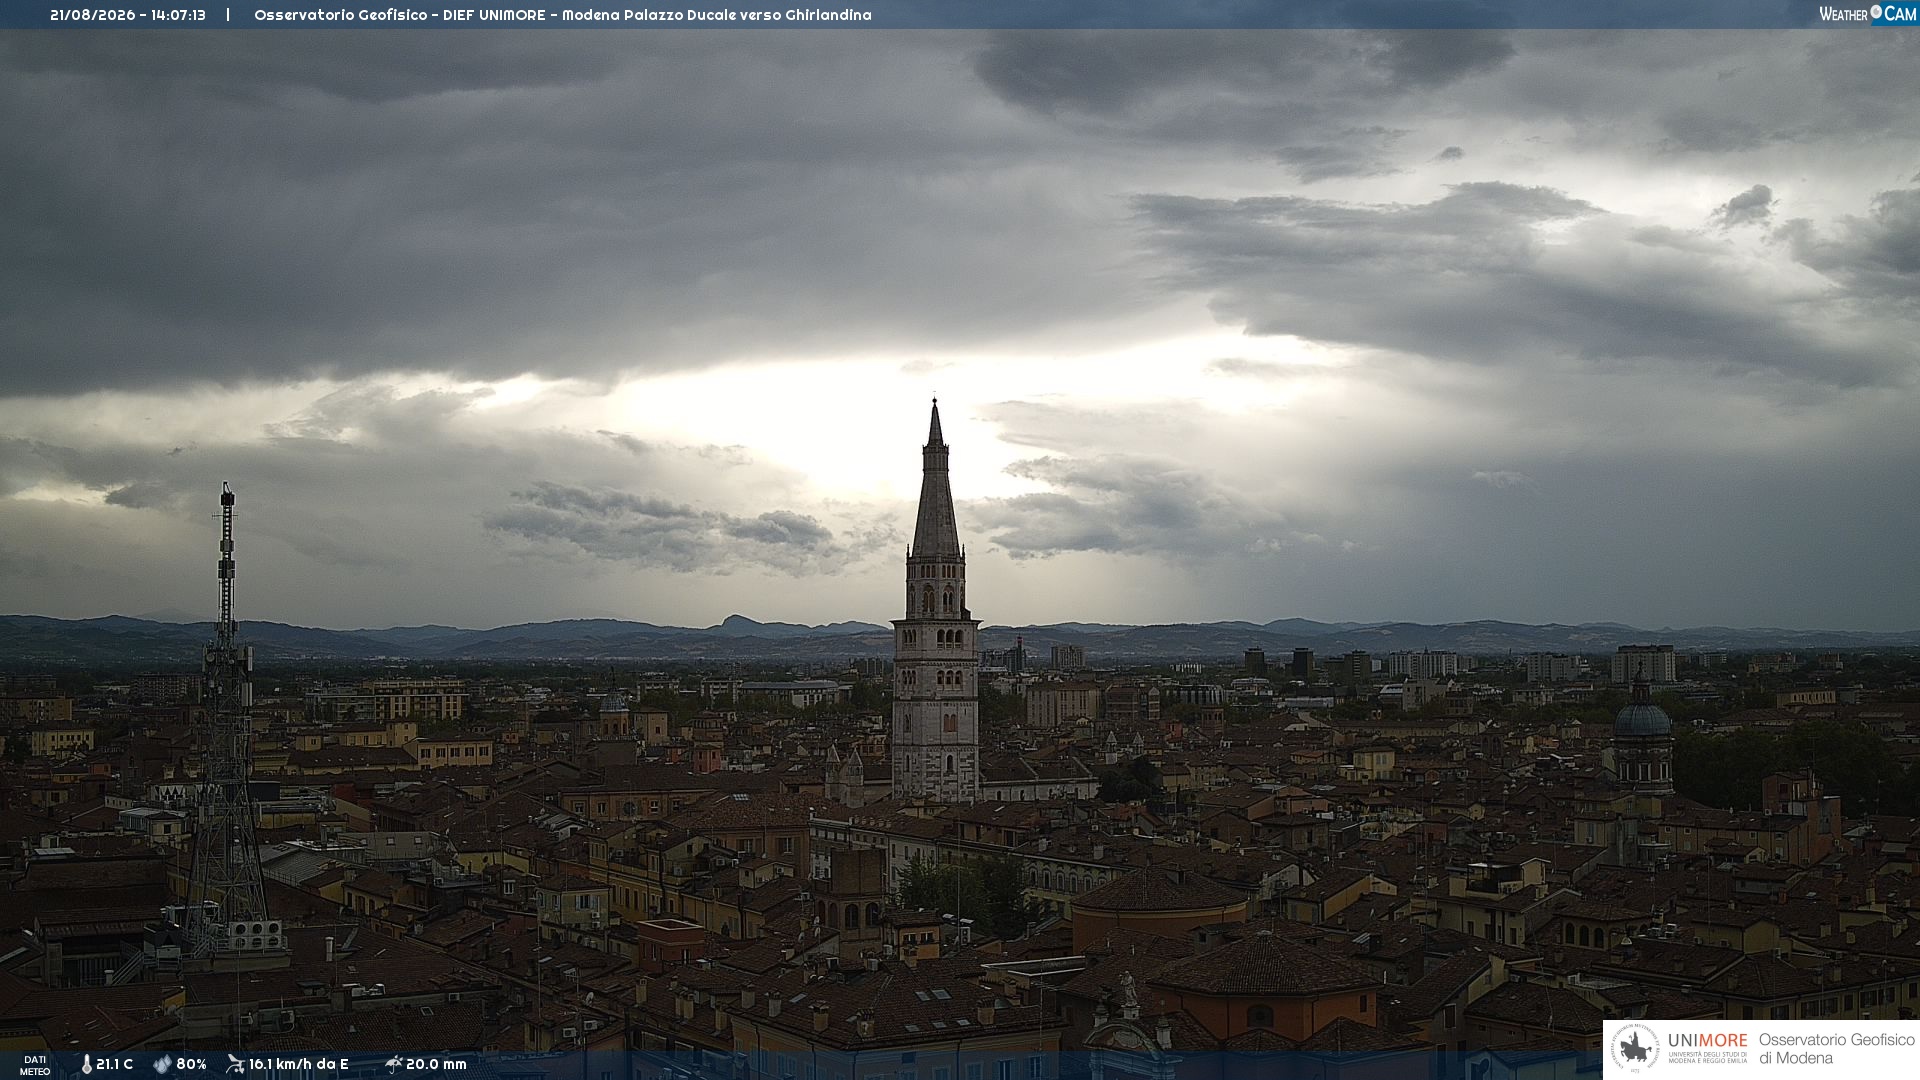Click the wind speed icon
The height and width of the screenshot is (1080, 1920).
tap(235, 1064)
